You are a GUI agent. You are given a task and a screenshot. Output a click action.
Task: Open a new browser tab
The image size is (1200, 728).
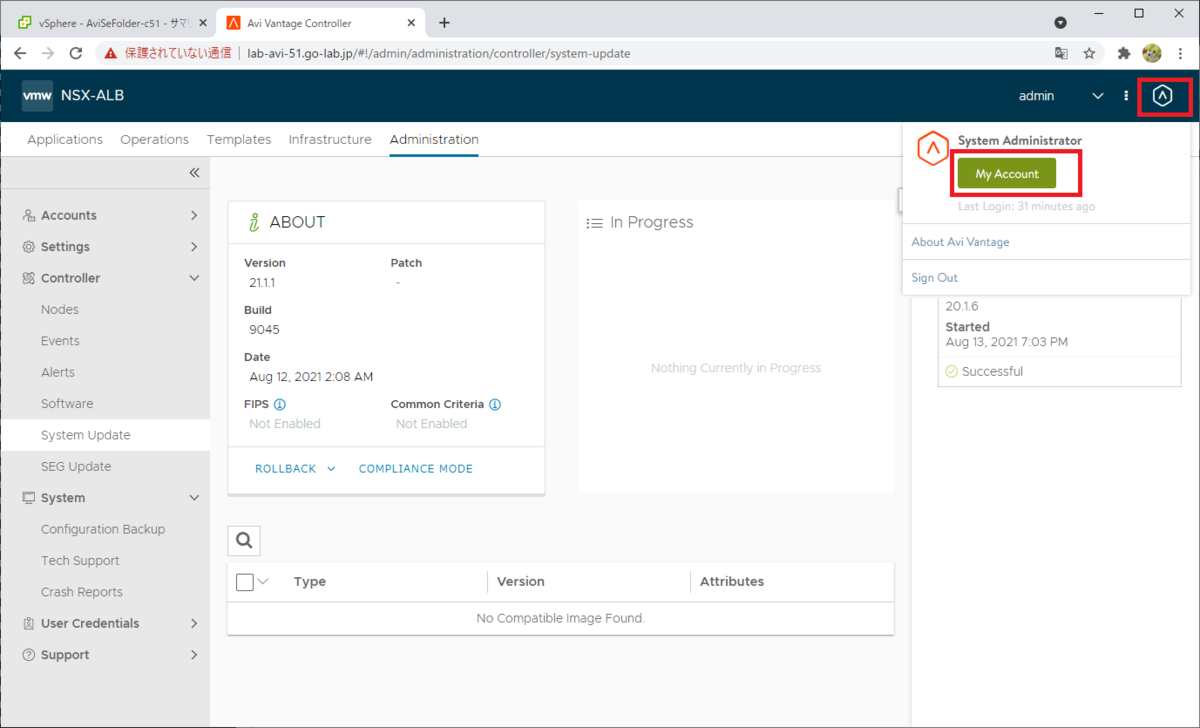pyautogui.click(x=445, y=22)
